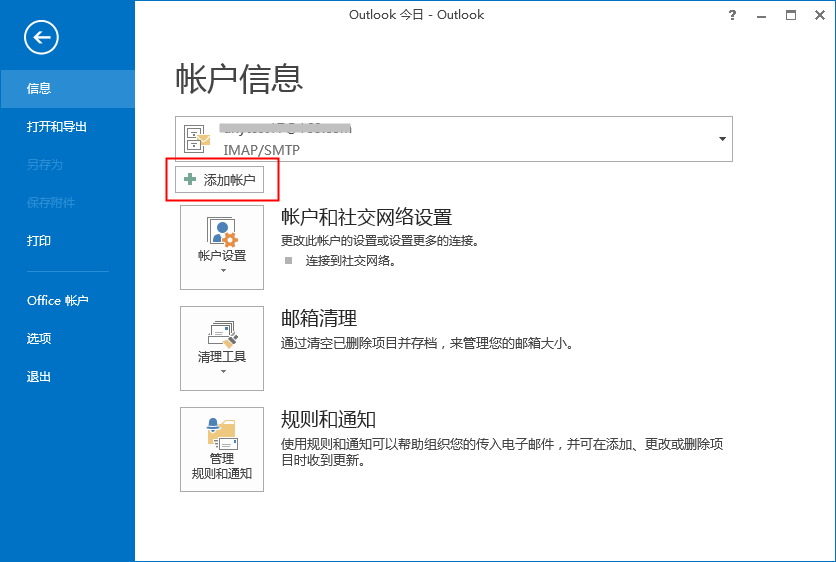Click the green plus icon for adding account
Screen dimensions: 836x562
click(x=190, y=179)
